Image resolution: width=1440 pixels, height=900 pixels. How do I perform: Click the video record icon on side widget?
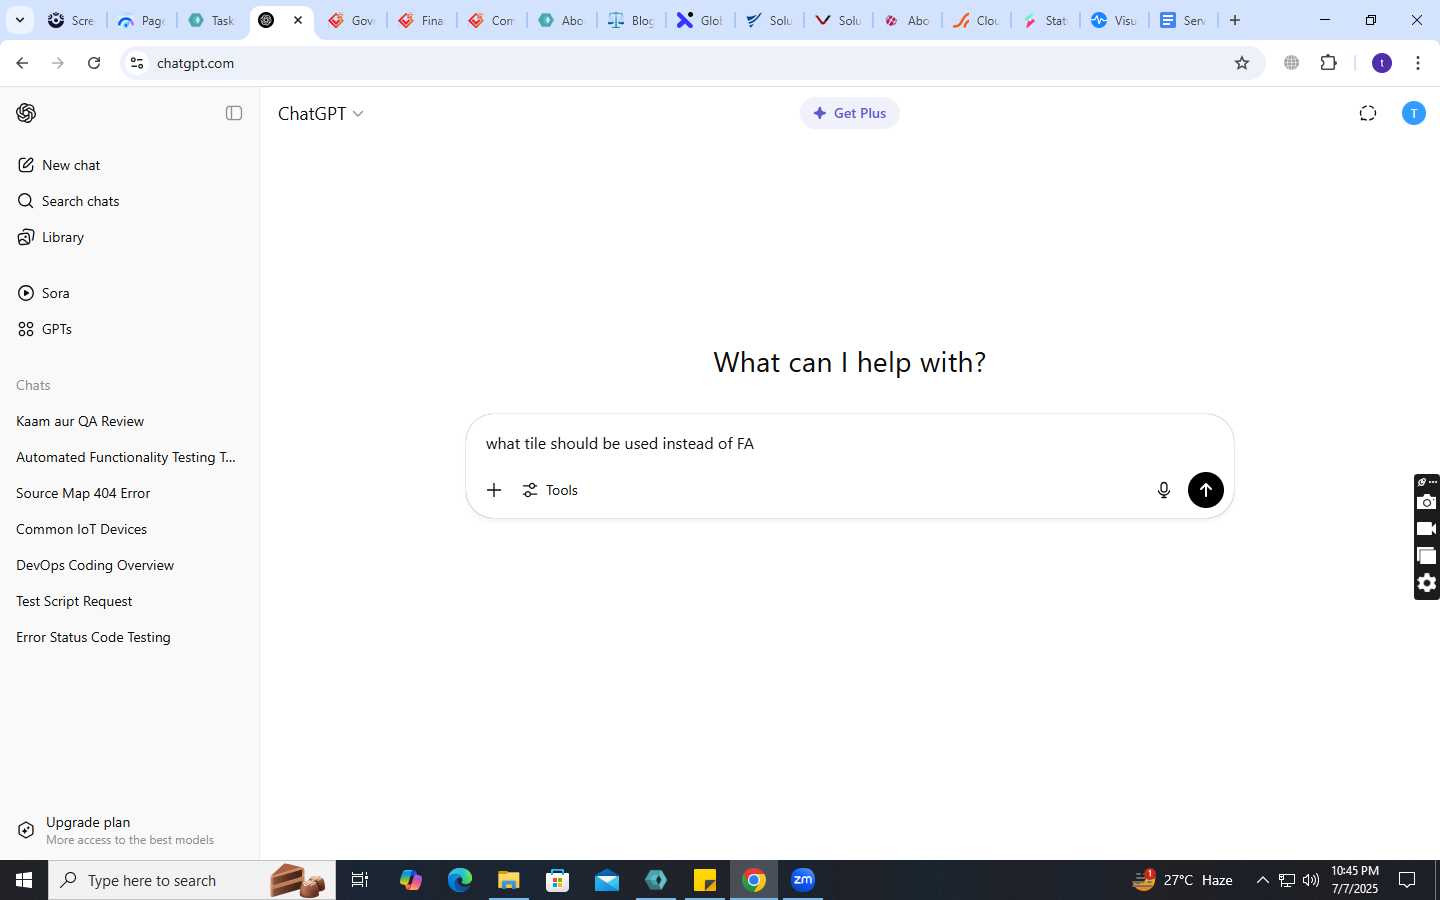point(1427,529)
